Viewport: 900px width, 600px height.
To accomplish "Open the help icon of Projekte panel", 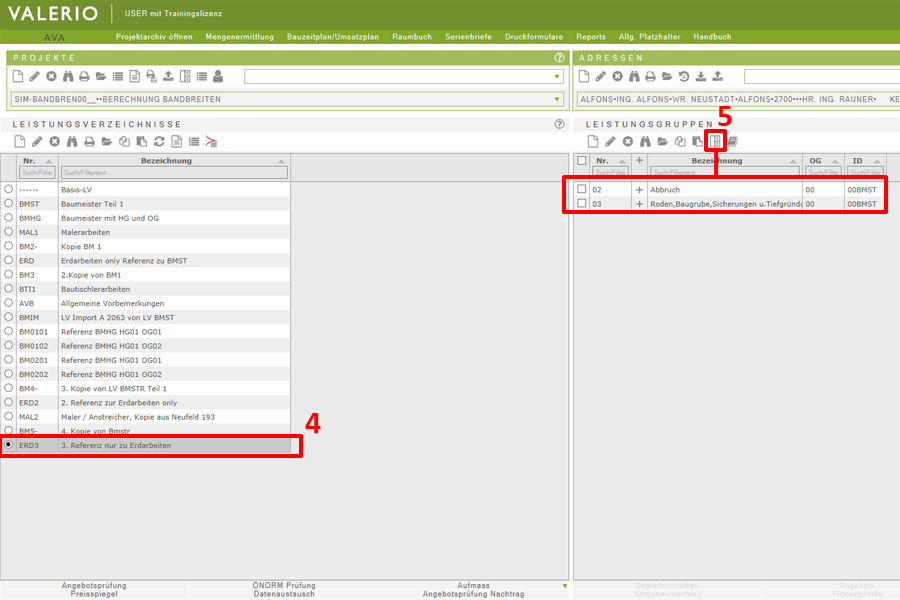I will (x=559, y=58).
